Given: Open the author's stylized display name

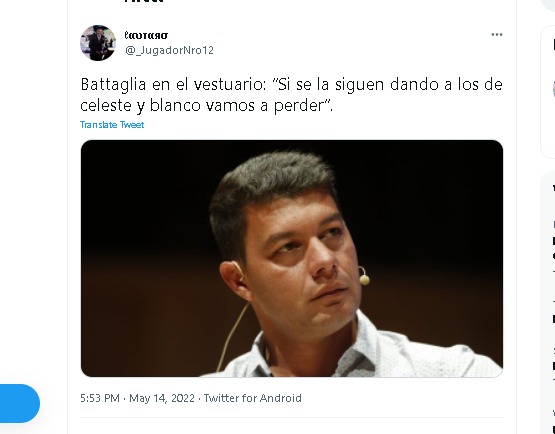Looking at the screenshot, I should (x=146, y=35).
